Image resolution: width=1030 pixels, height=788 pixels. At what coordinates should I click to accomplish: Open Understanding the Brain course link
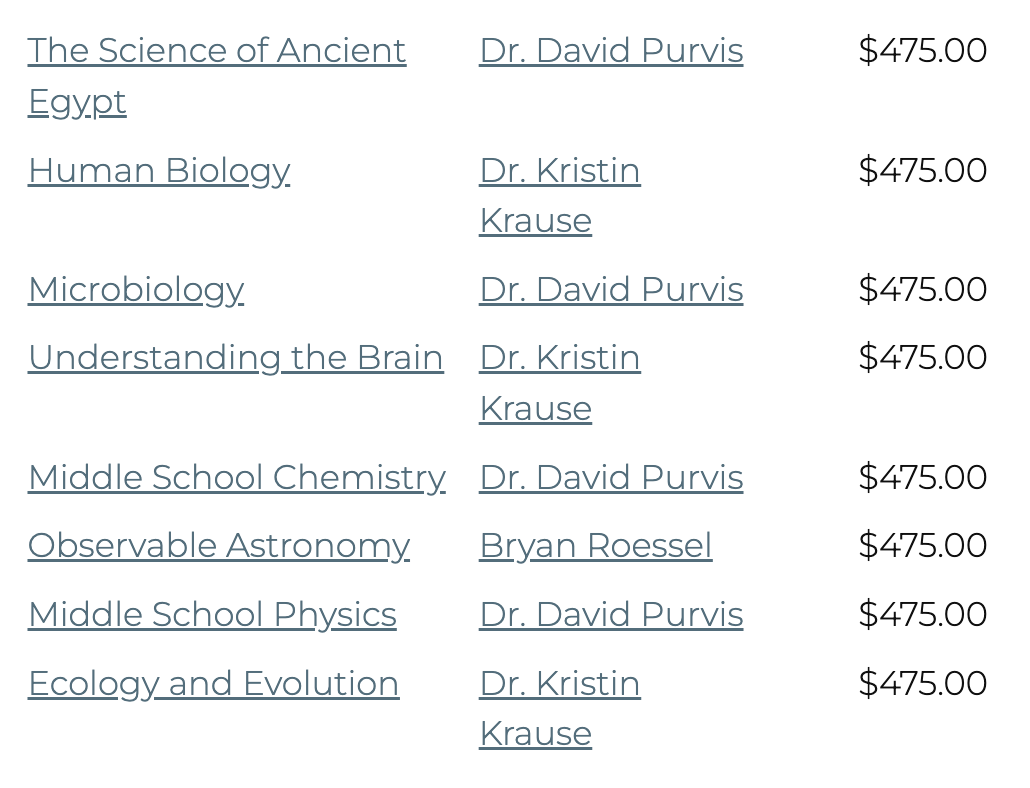coord(236,358)
